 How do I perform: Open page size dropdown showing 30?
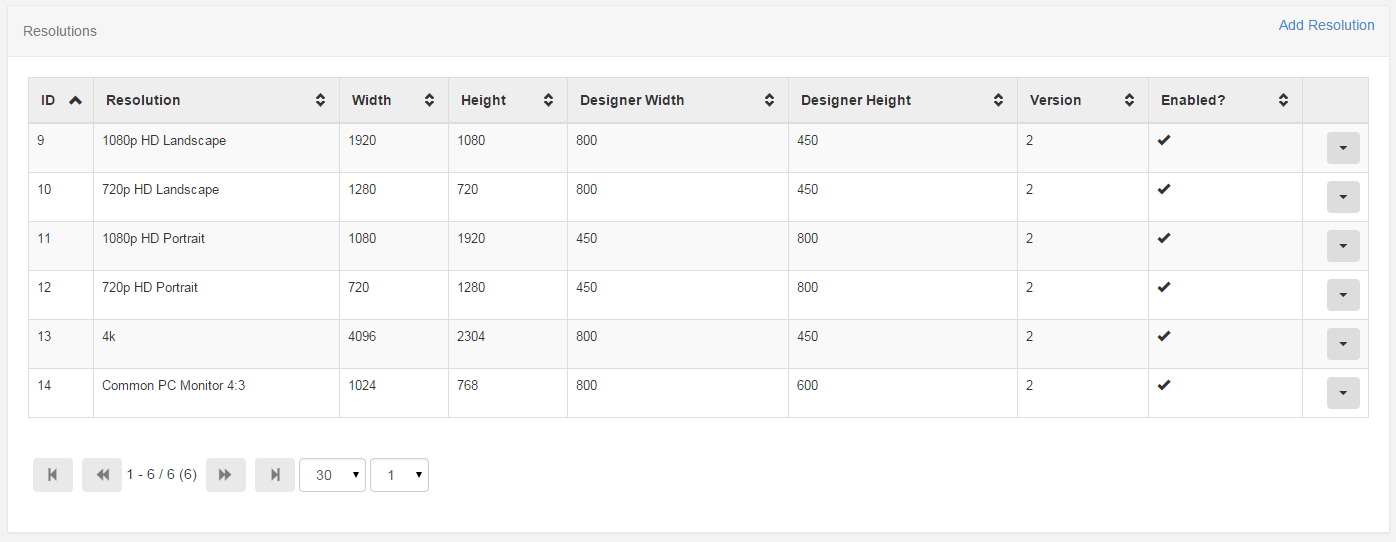point(332,475)
